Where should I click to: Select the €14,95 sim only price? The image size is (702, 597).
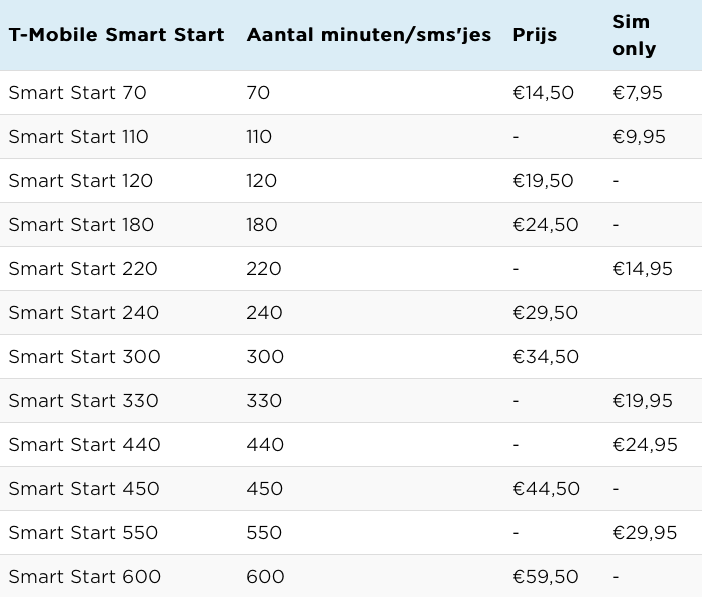coord(642,269)
